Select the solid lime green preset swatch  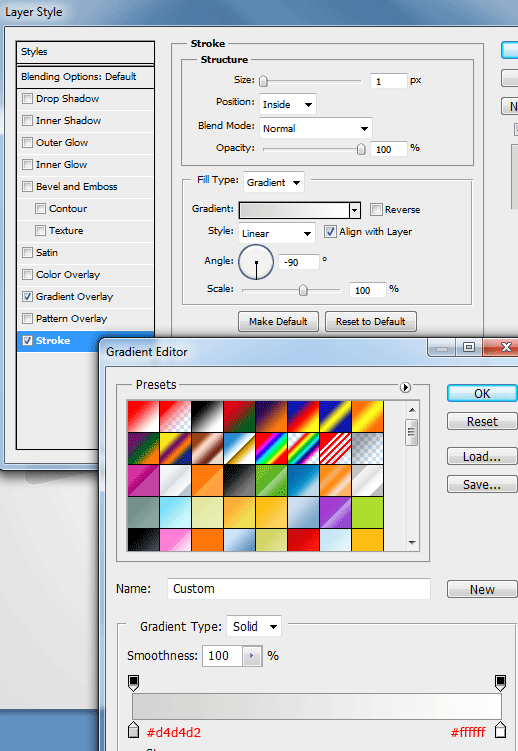[368, 512]
